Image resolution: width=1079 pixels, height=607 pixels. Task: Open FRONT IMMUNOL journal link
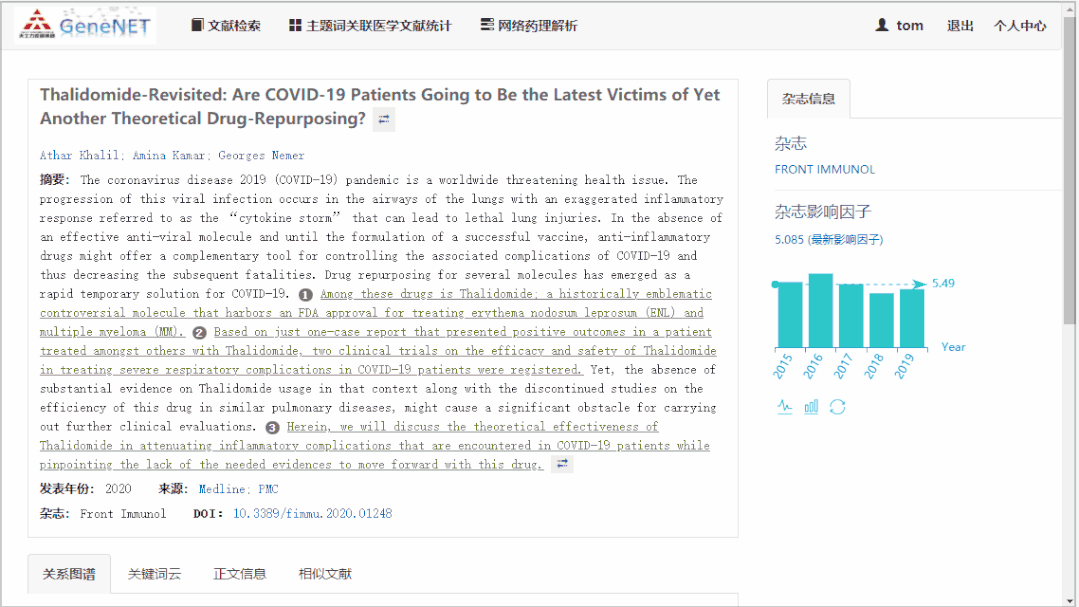[824, 169]
